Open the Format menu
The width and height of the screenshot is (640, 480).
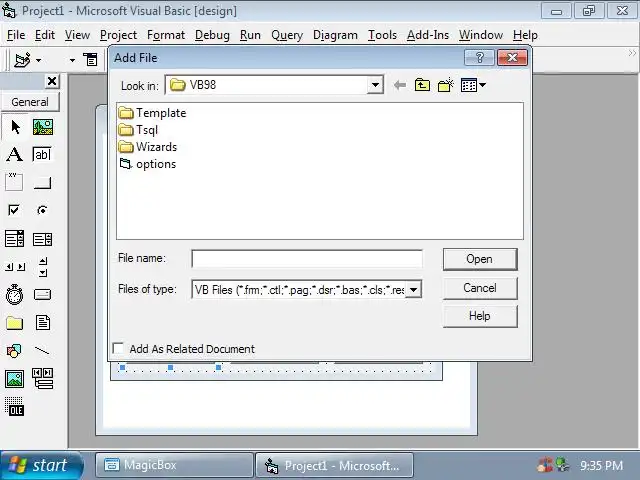click(x=166, y=35)
